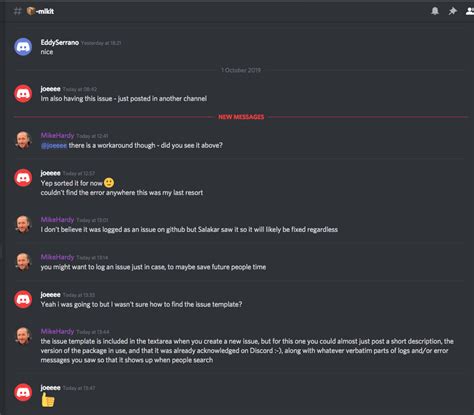Open notification bell settings

coord(435,11)
